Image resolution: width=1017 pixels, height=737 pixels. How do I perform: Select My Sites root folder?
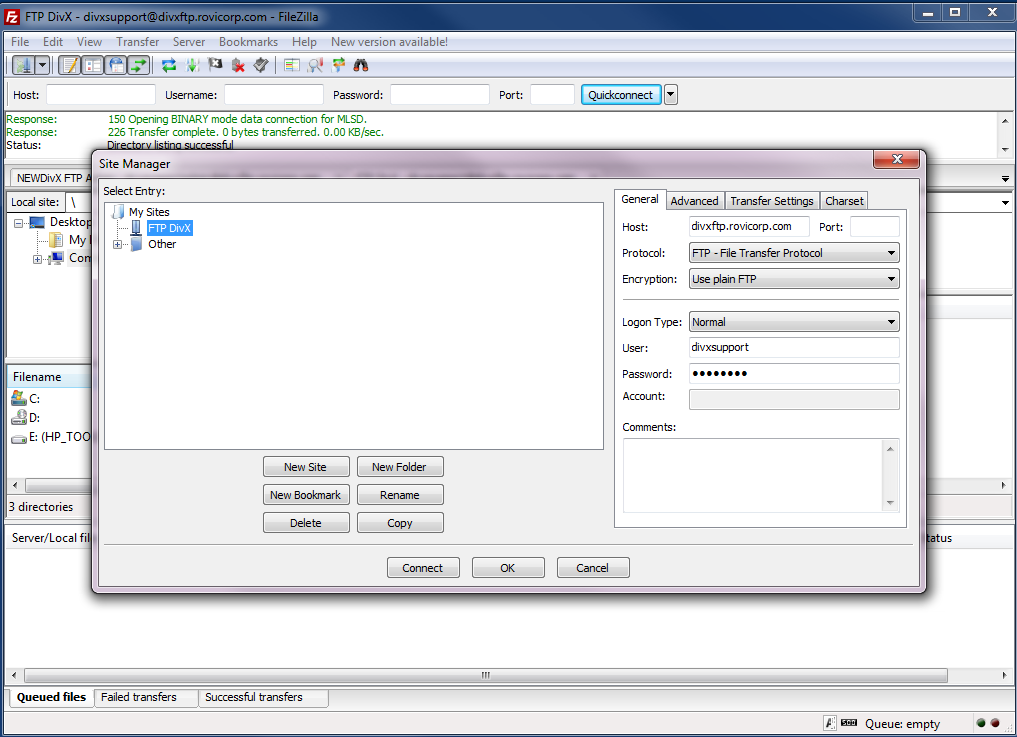coord(149,212)
